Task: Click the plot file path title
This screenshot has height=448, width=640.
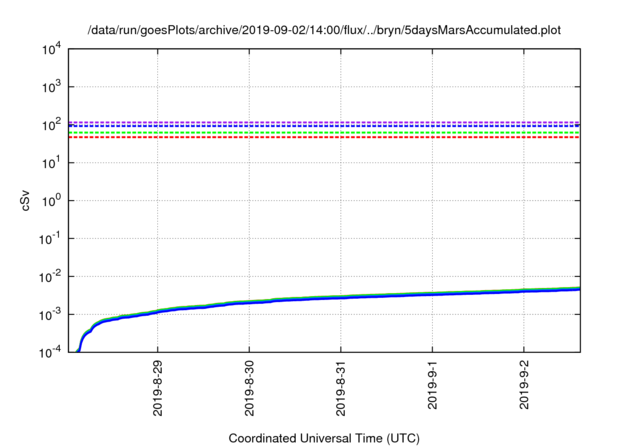Action: coord(324,30)
